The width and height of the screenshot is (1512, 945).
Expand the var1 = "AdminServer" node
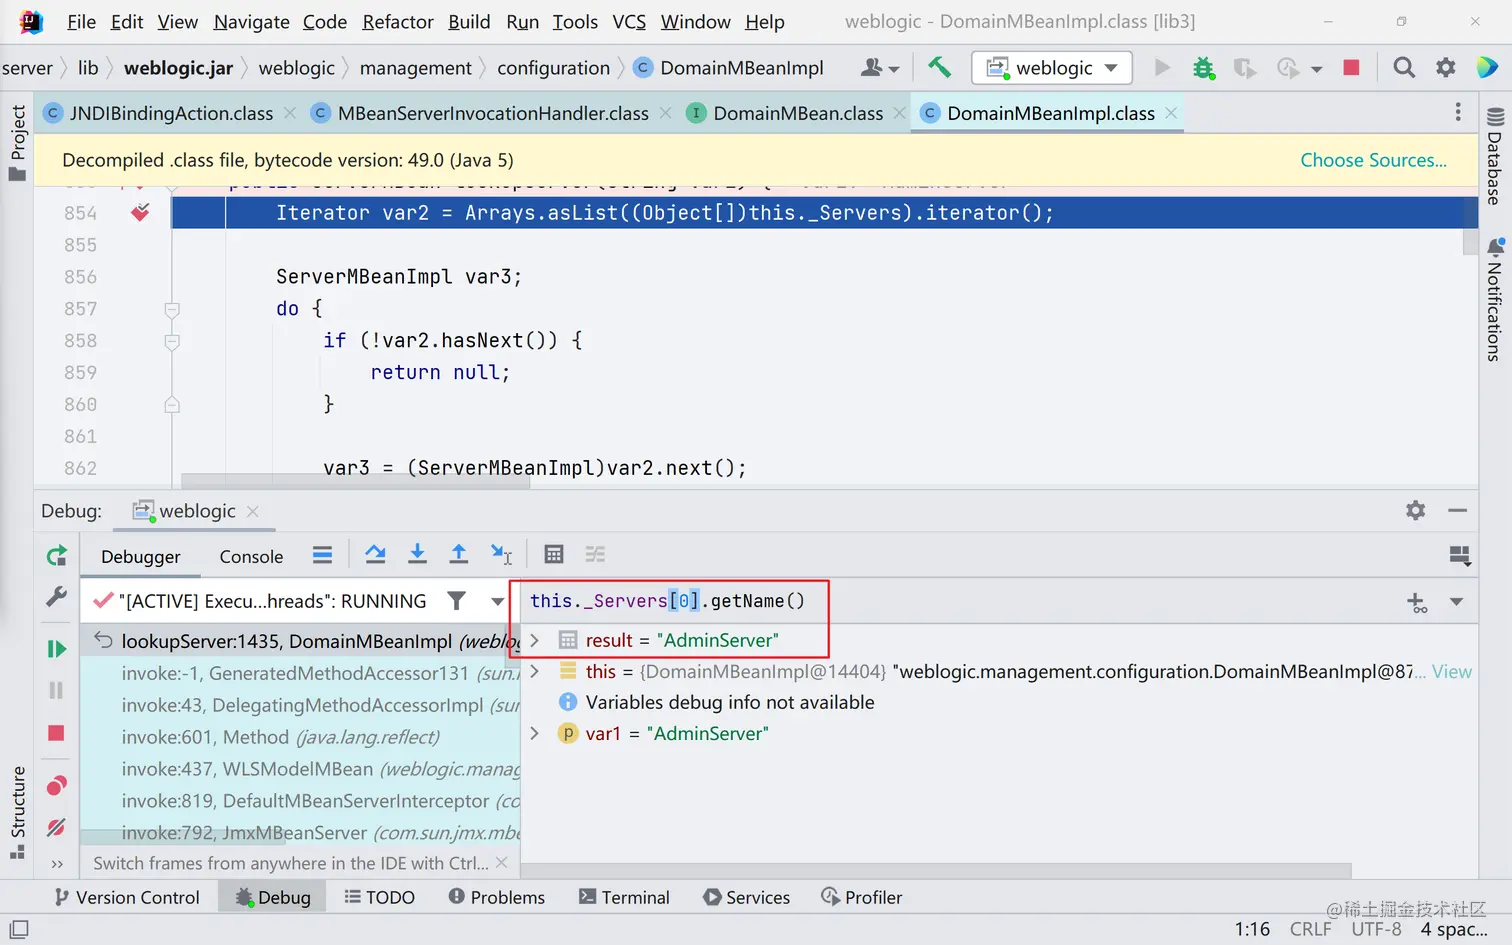534,733
